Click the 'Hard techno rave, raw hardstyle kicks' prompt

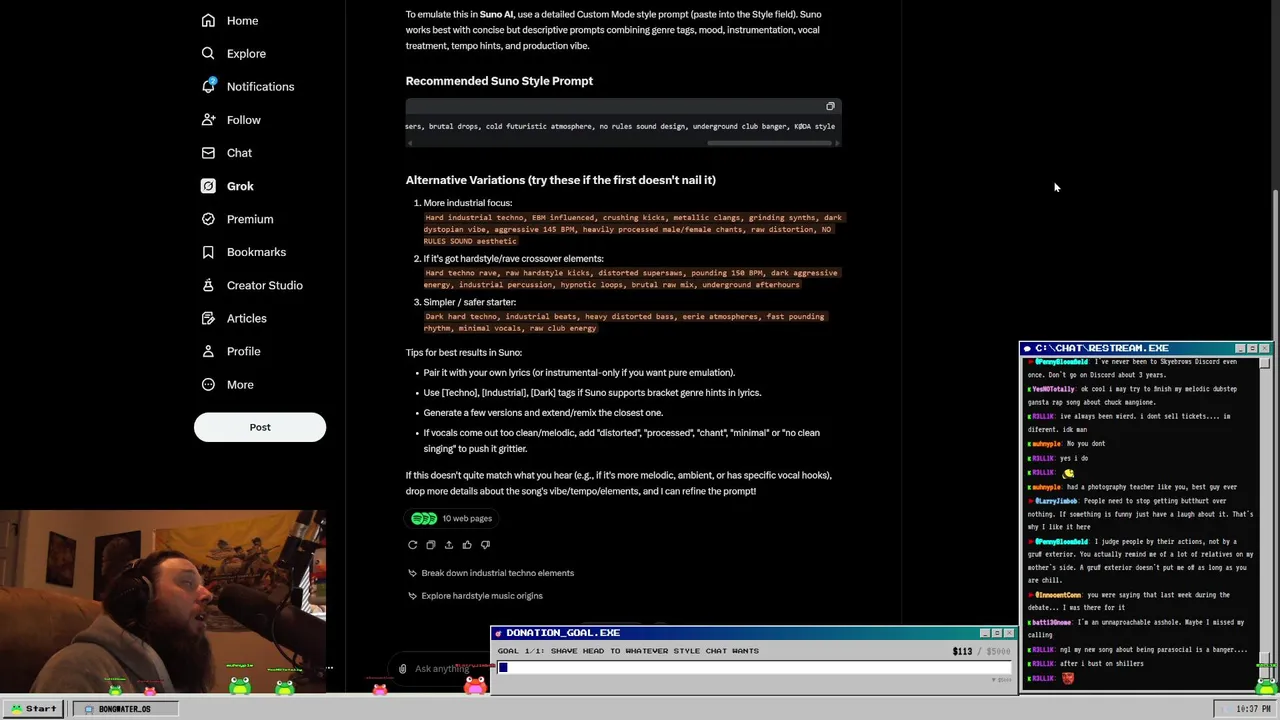(x=631, y=279)
